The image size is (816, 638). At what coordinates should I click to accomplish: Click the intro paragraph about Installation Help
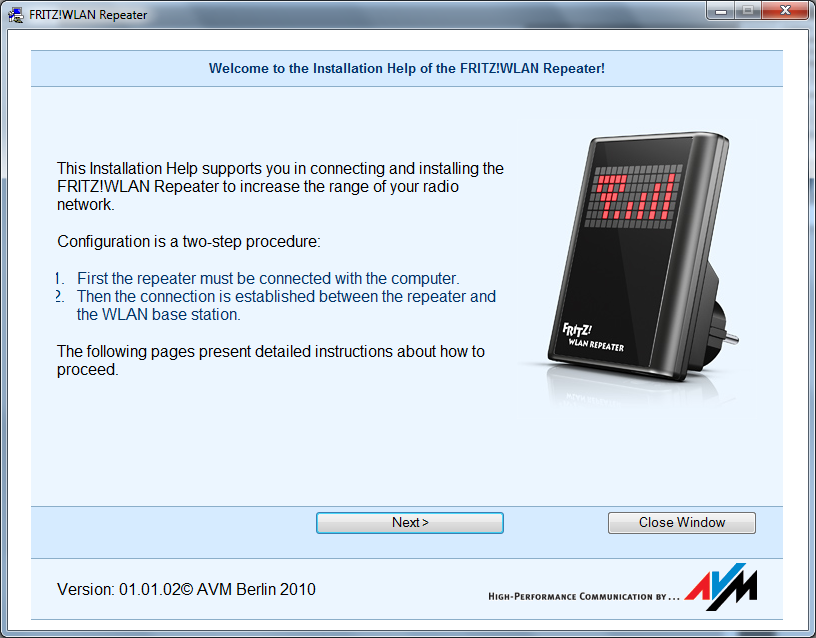point(280,186)
